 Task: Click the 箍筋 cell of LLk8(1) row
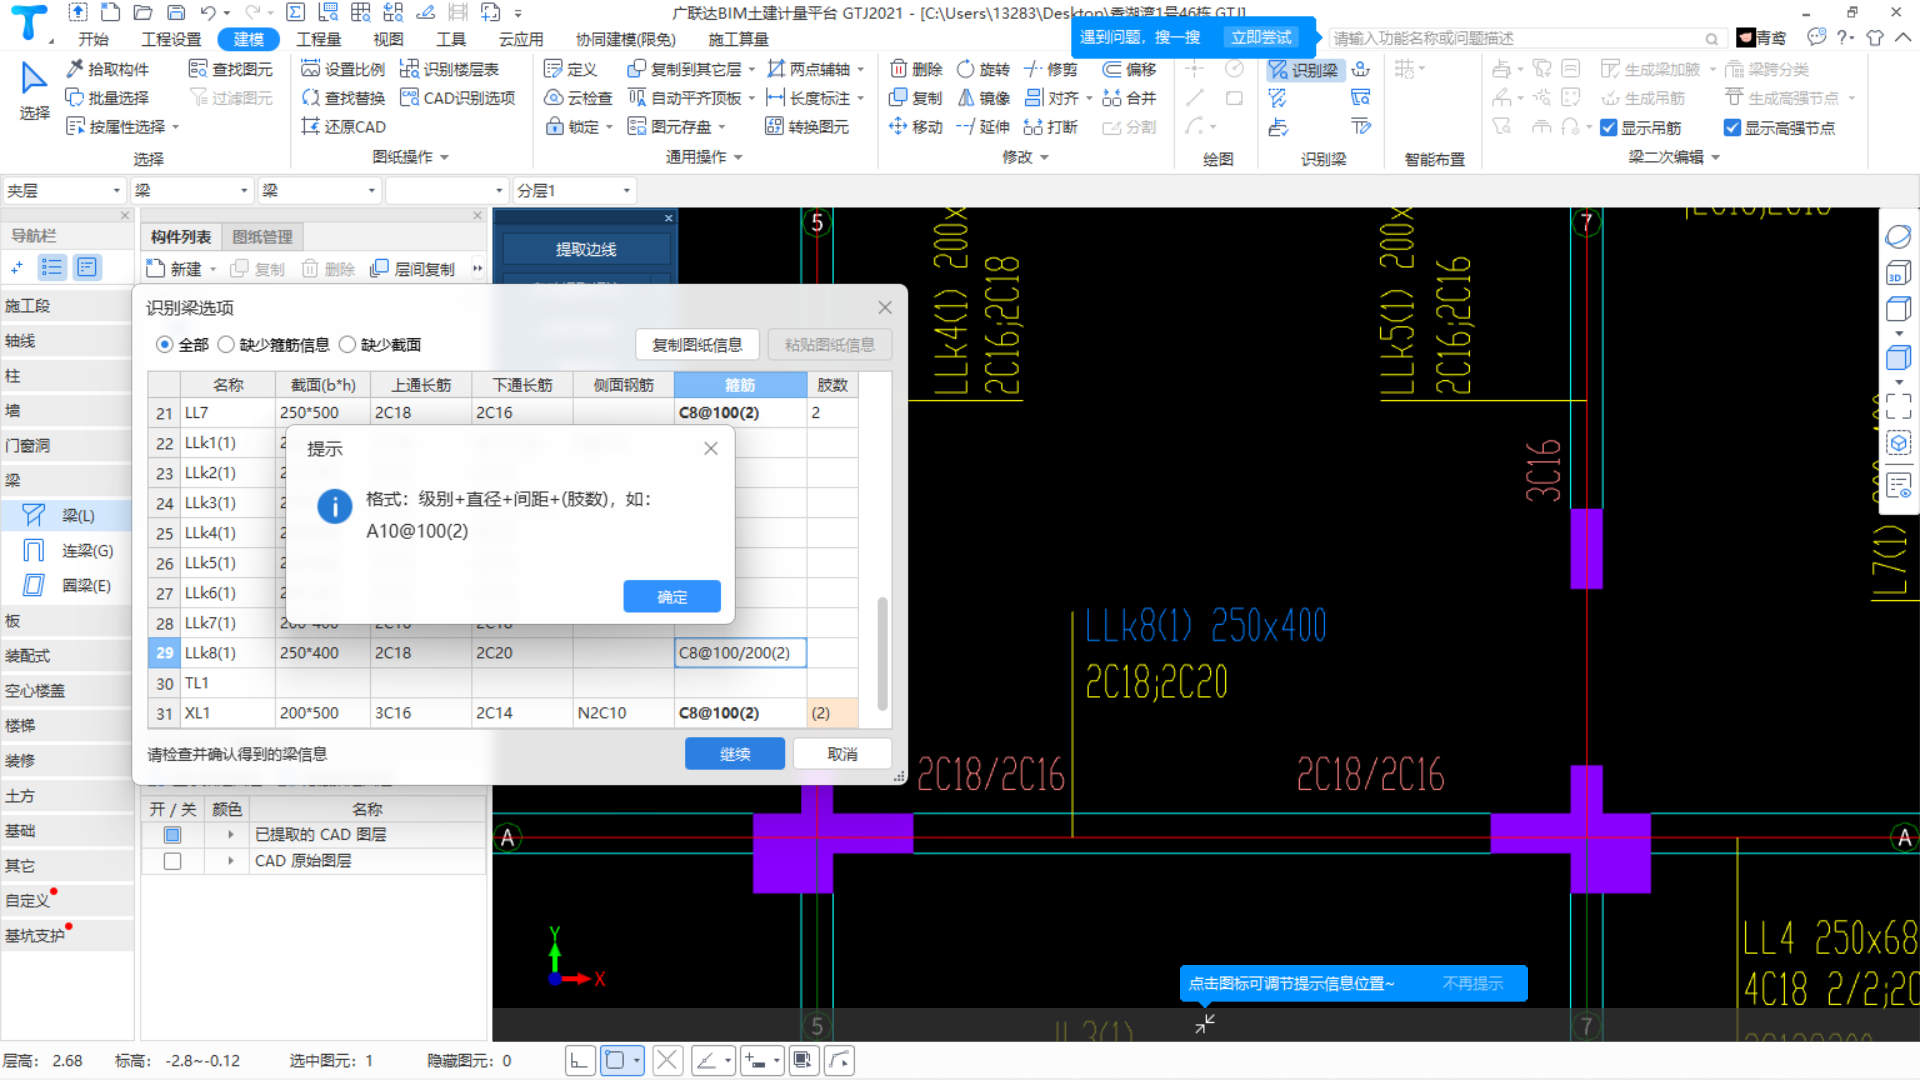click(x=740, y=653)
